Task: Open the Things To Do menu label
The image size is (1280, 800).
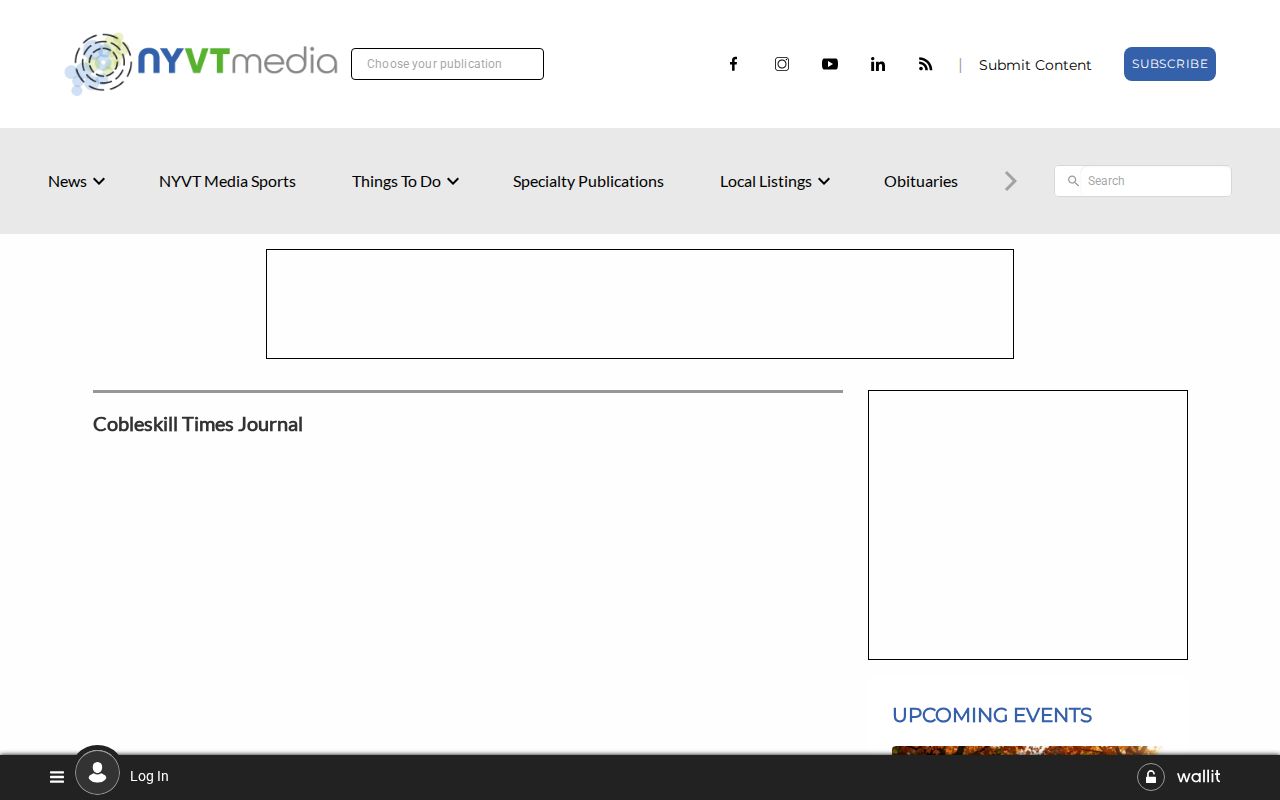Action: [x=396, y=181]
